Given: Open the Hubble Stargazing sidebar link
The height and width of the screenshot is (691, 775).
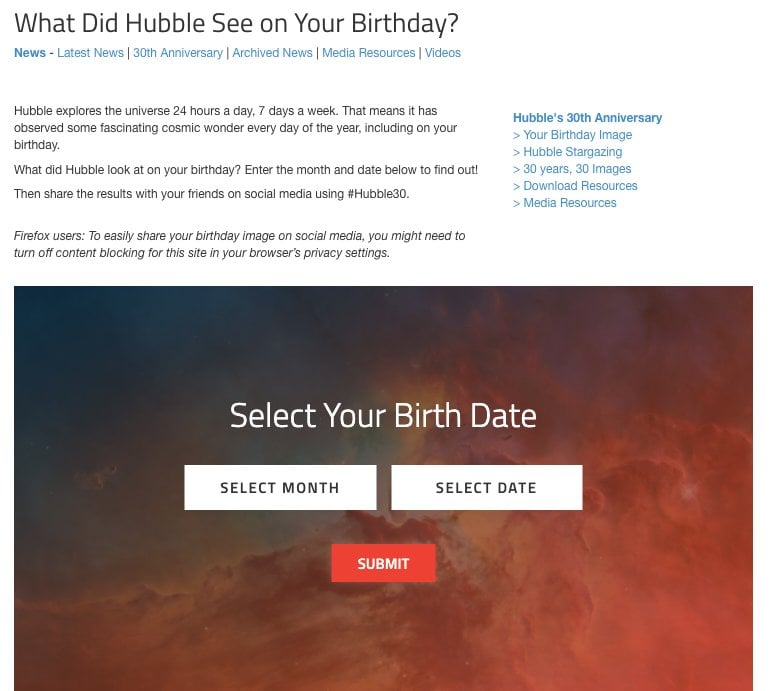Looking at the screenshot, I should click(x=572, y=152).
